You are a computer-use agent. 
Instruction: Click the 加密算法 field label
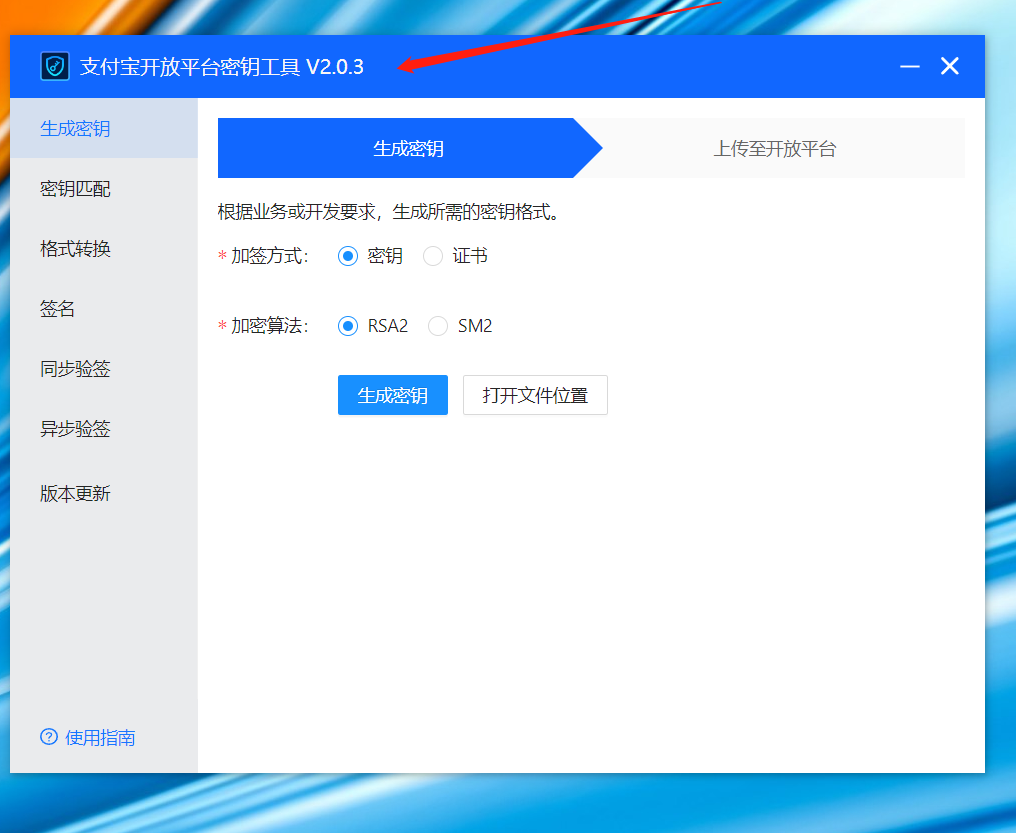pyautogui.click(x=270, y=326)
